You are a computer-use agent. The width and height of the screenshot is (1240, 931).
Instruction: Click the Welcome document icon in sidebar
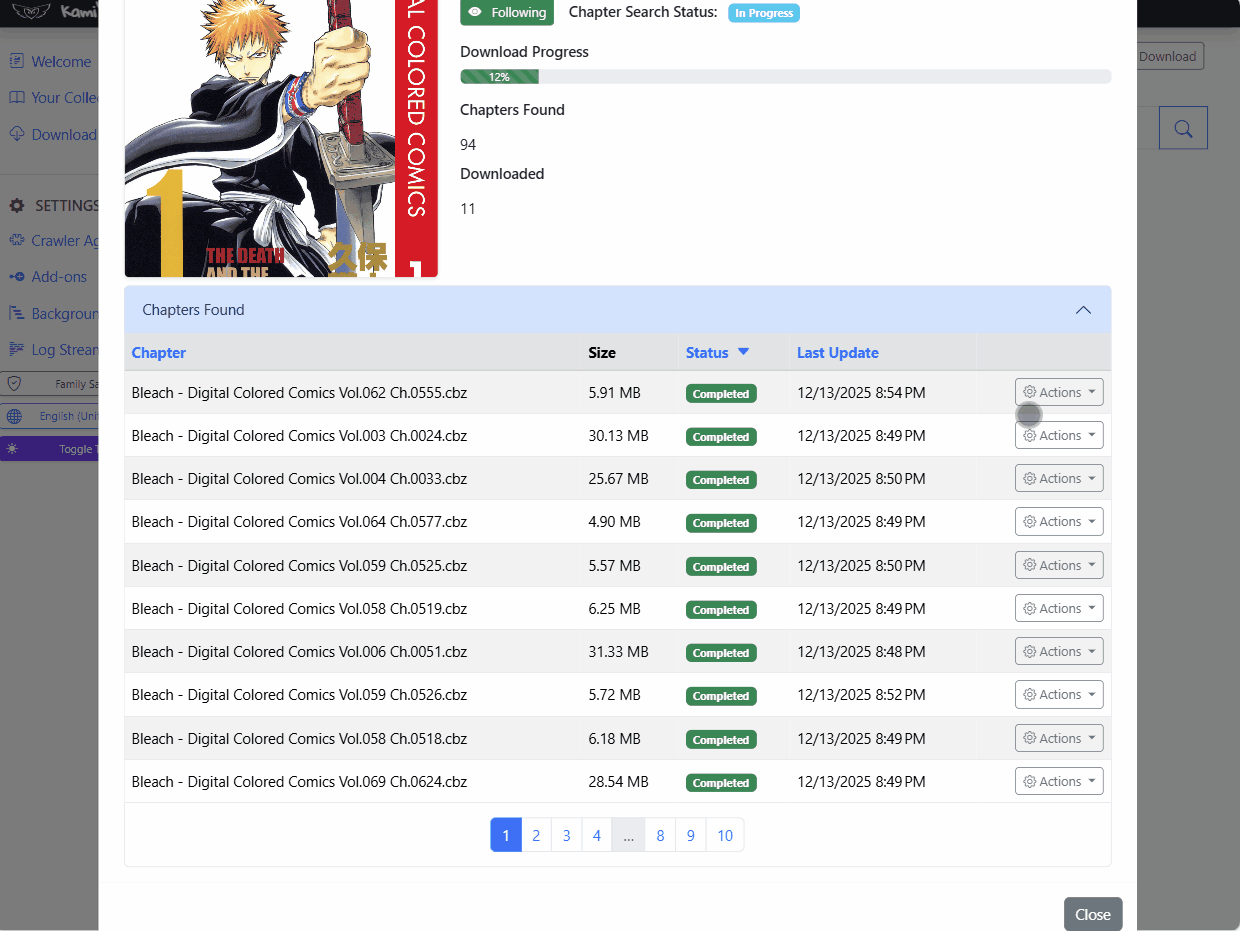[17, 61]
